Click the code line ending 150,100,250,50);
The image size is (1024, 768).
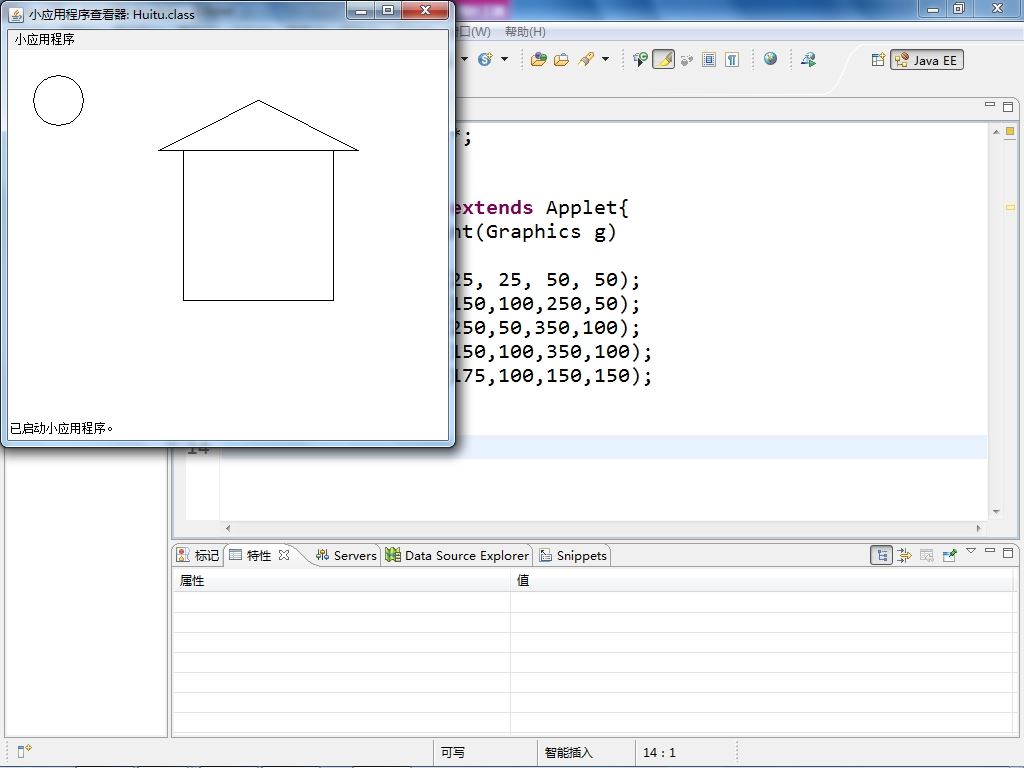(x=547, y=304)
